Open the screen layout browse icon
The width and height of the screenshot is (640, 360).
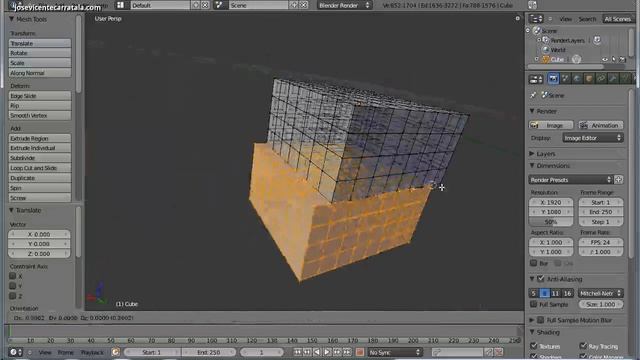(120, 5)
